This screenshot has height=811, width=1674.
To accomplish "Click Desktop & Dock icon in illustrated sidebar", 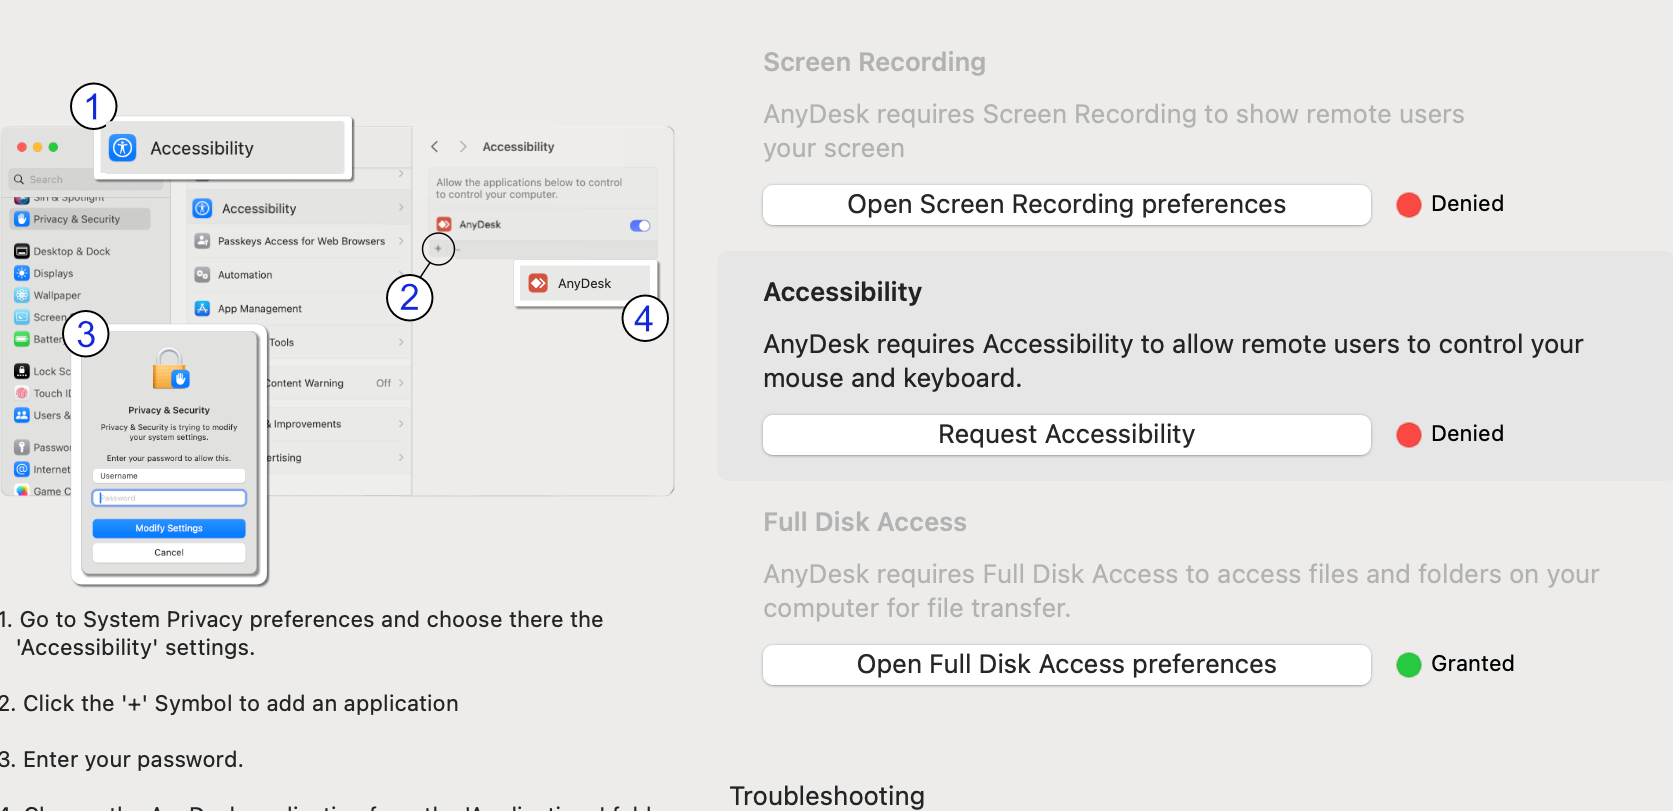I will click(22, 251).
